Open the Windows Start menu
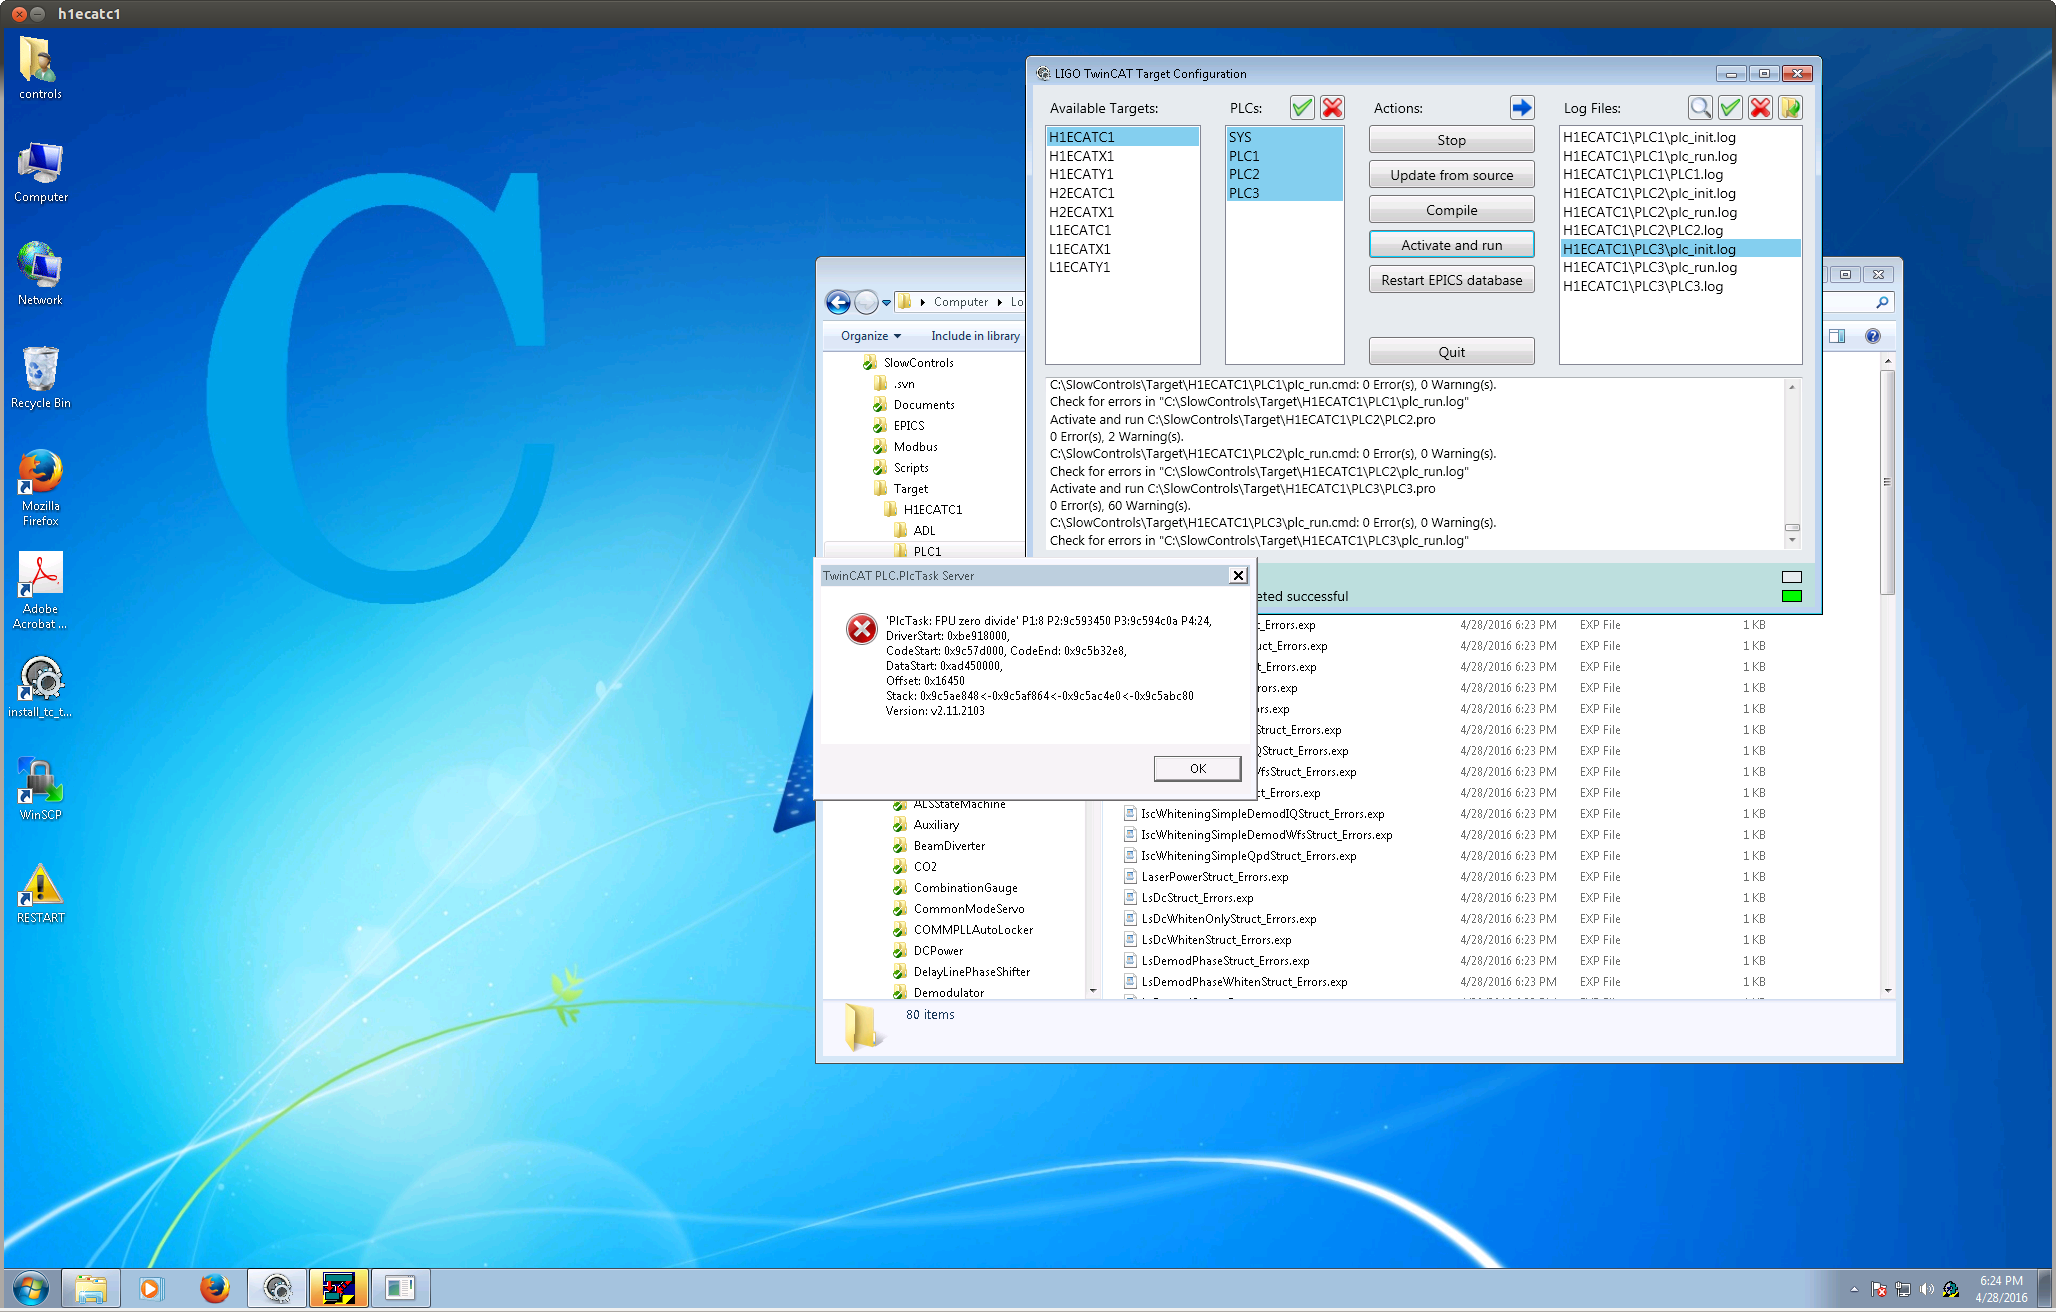The width and height of the screenshot is (2056, 1312). tap(30, 1288)
